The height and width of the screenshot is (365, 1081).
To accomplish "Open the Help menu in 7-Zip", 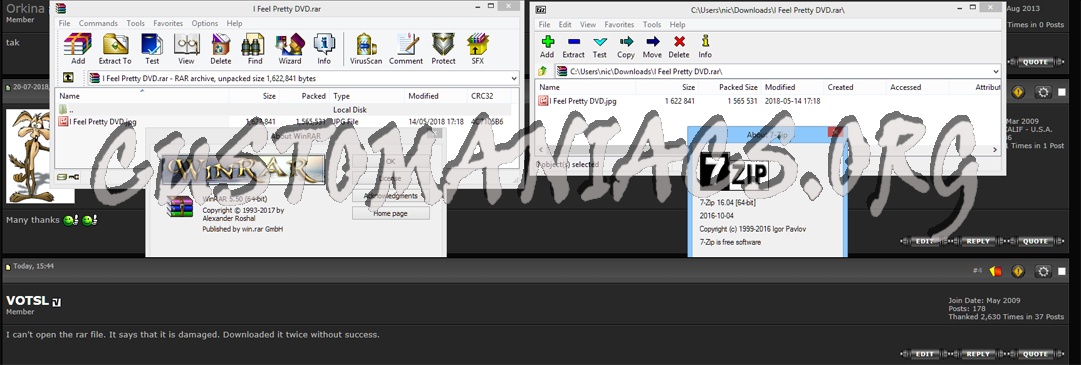I will 677,25.
